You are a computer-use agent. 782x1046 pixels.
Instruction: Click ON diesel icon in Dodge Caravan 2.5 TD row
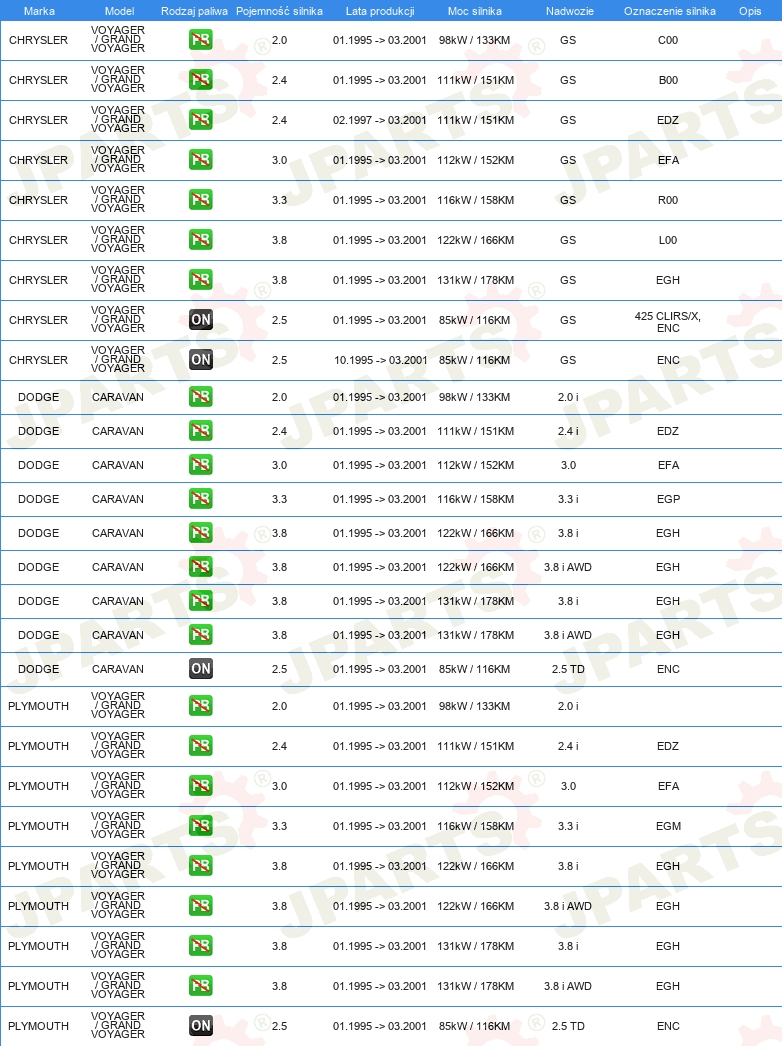click(x=201, y=669)
